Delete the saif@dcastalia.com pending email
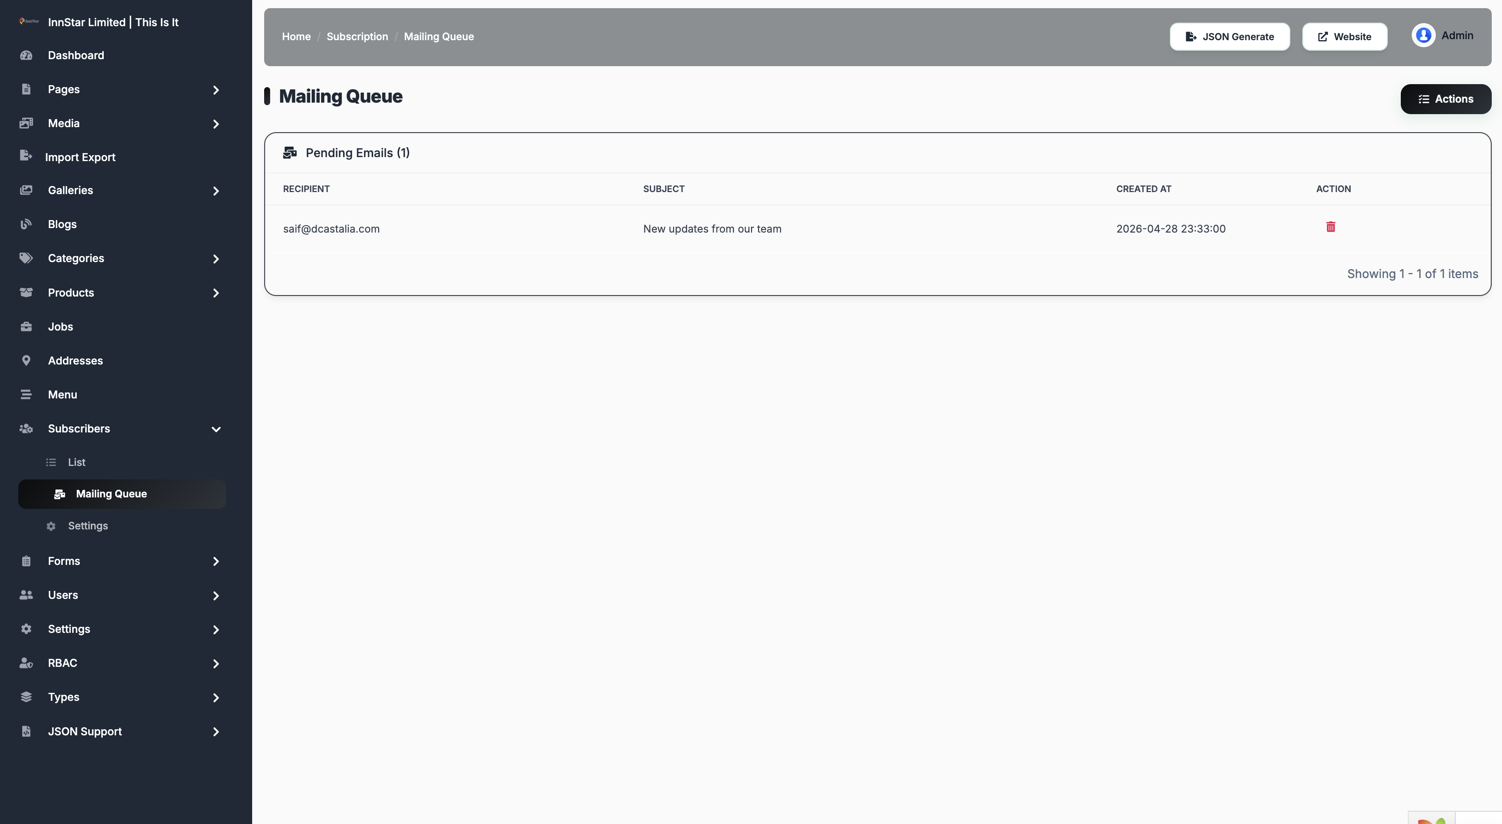 (x=1331, y=227)
